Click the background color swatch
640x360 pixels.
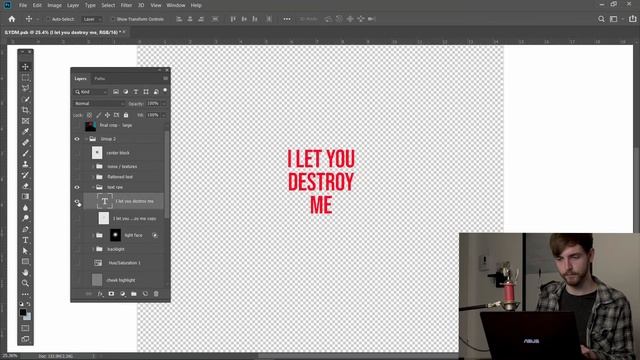coord(28,317)
